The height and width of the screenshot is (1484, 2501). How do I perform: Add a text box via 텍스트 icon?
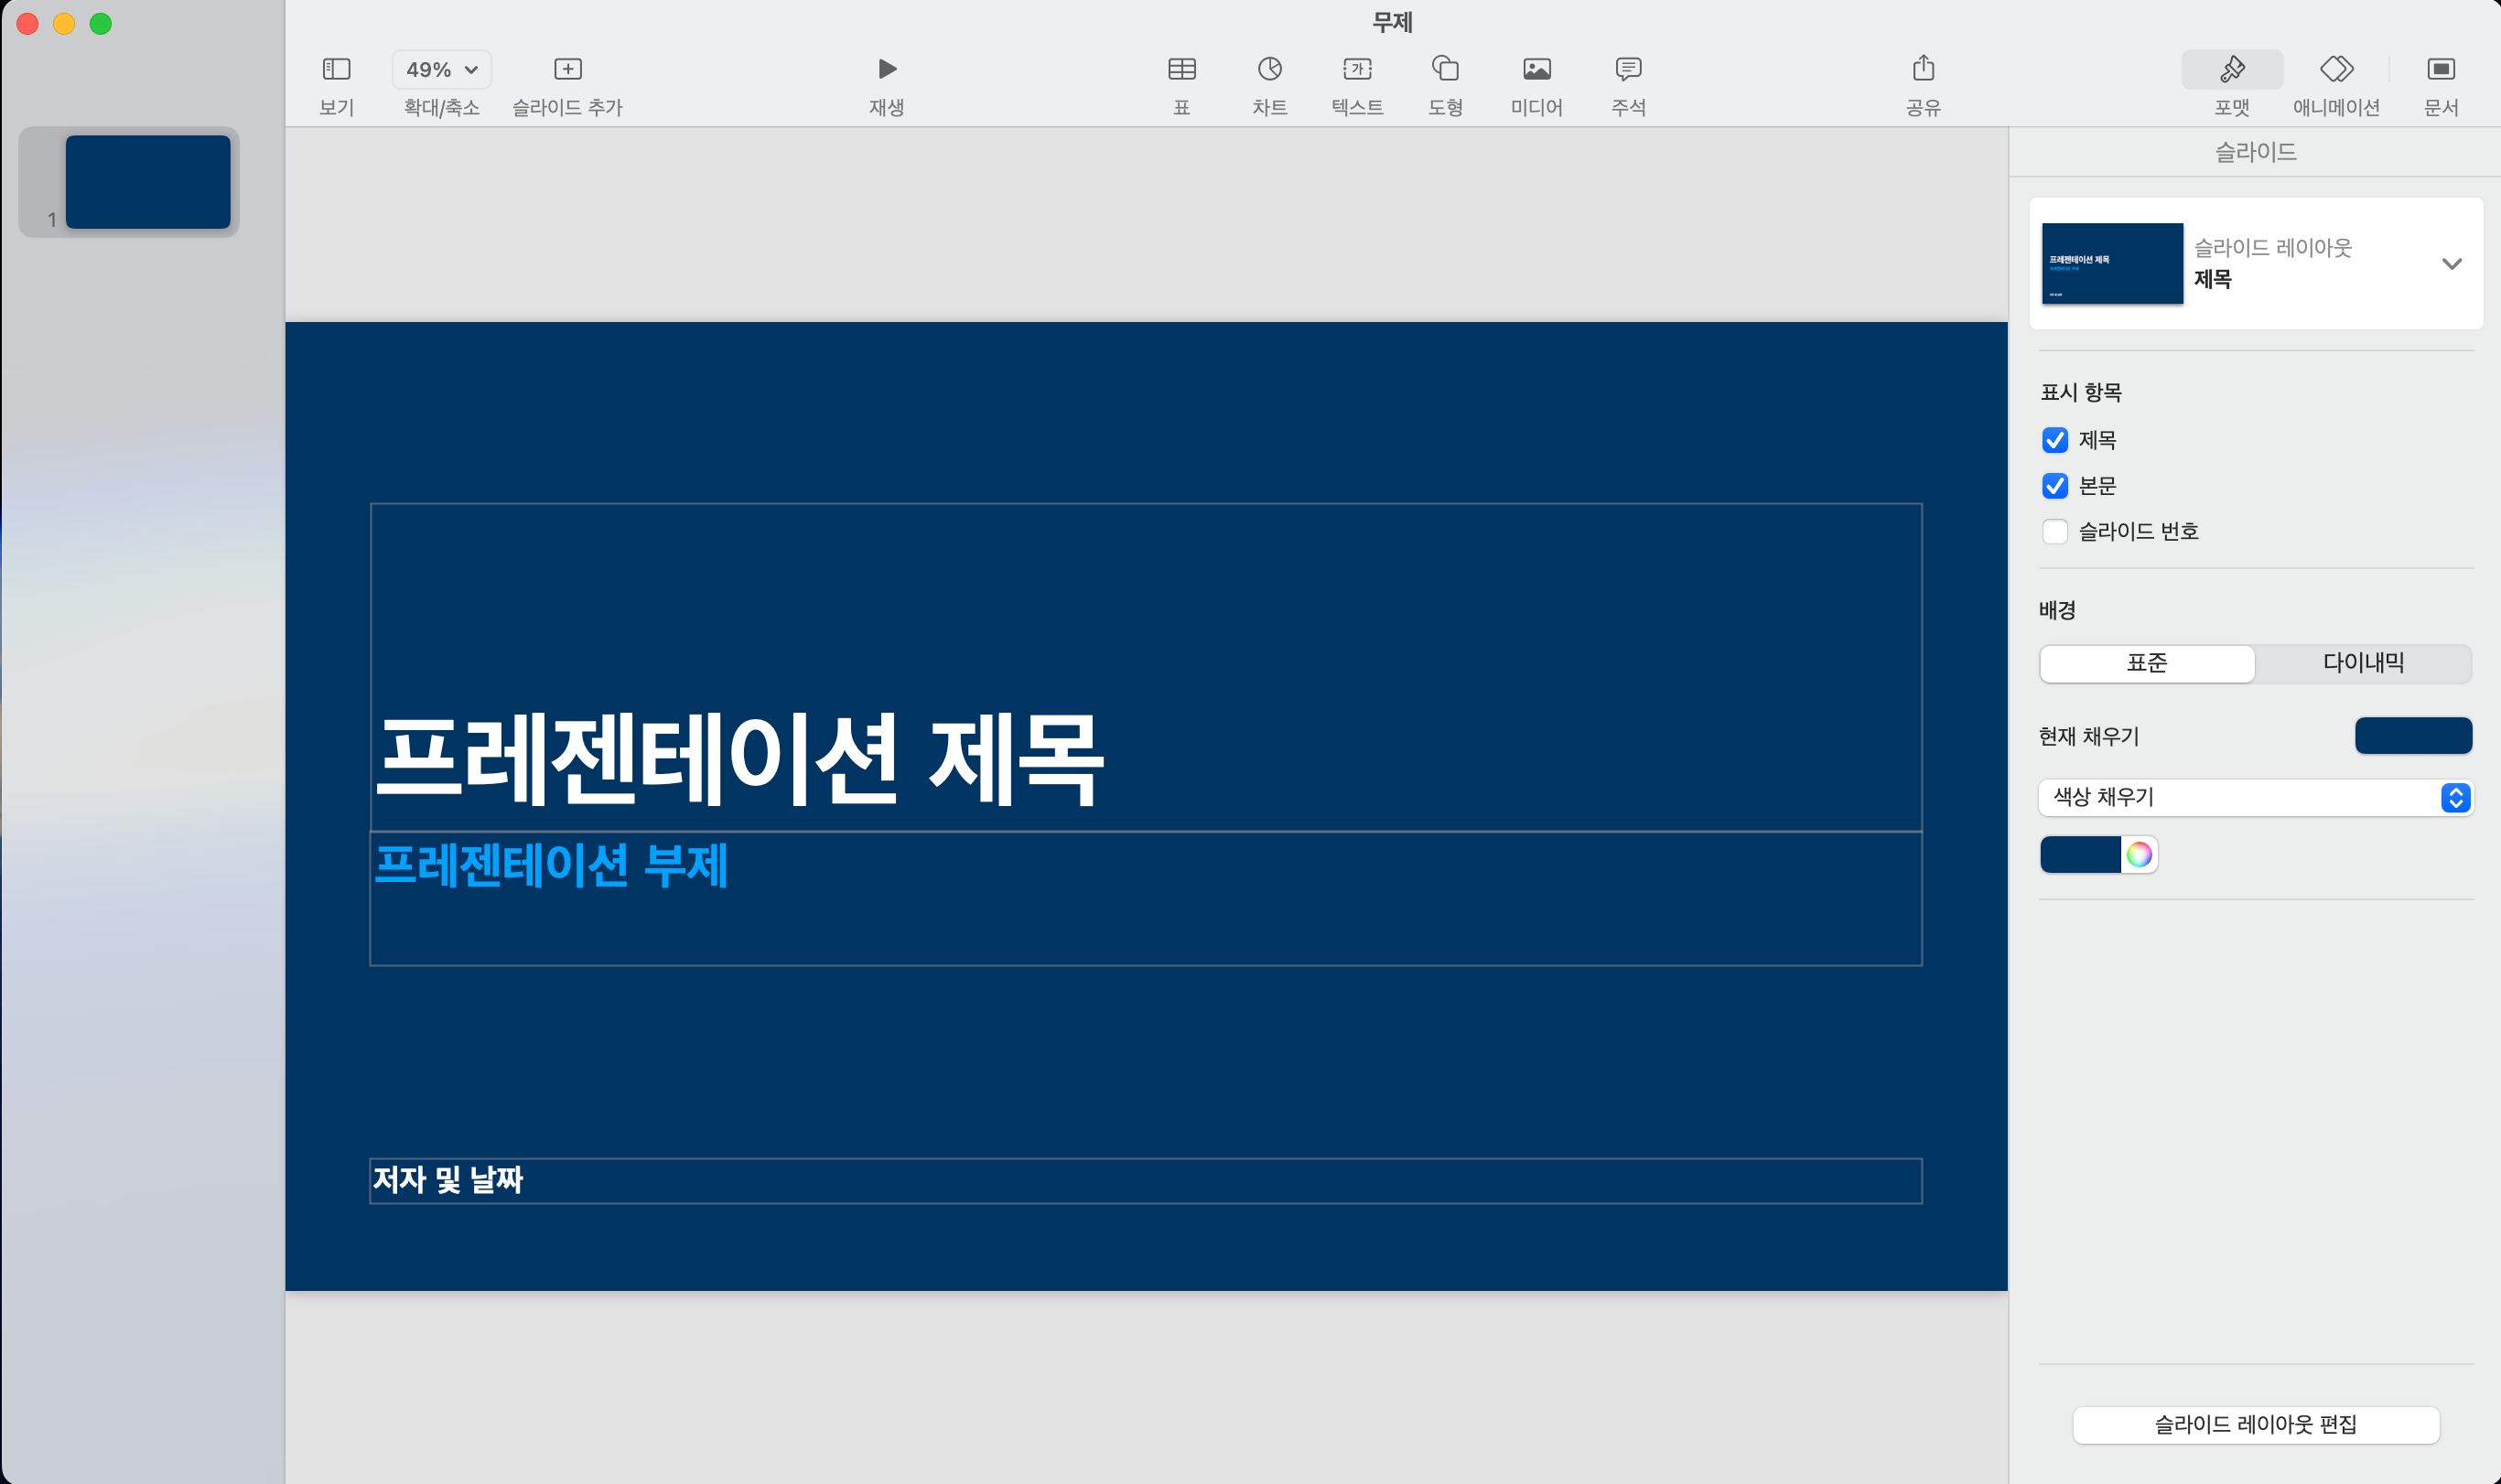(1357, 69)
